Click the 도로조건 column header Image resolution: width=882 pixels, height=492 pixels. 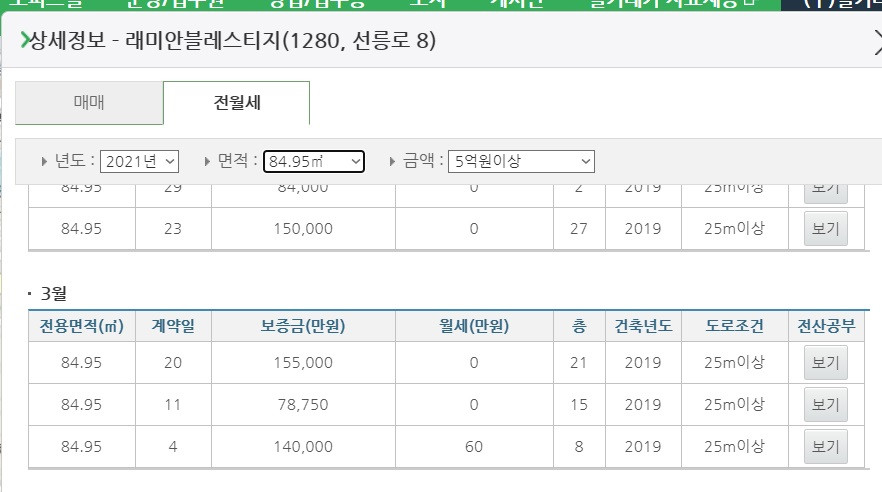click(734, 326)
